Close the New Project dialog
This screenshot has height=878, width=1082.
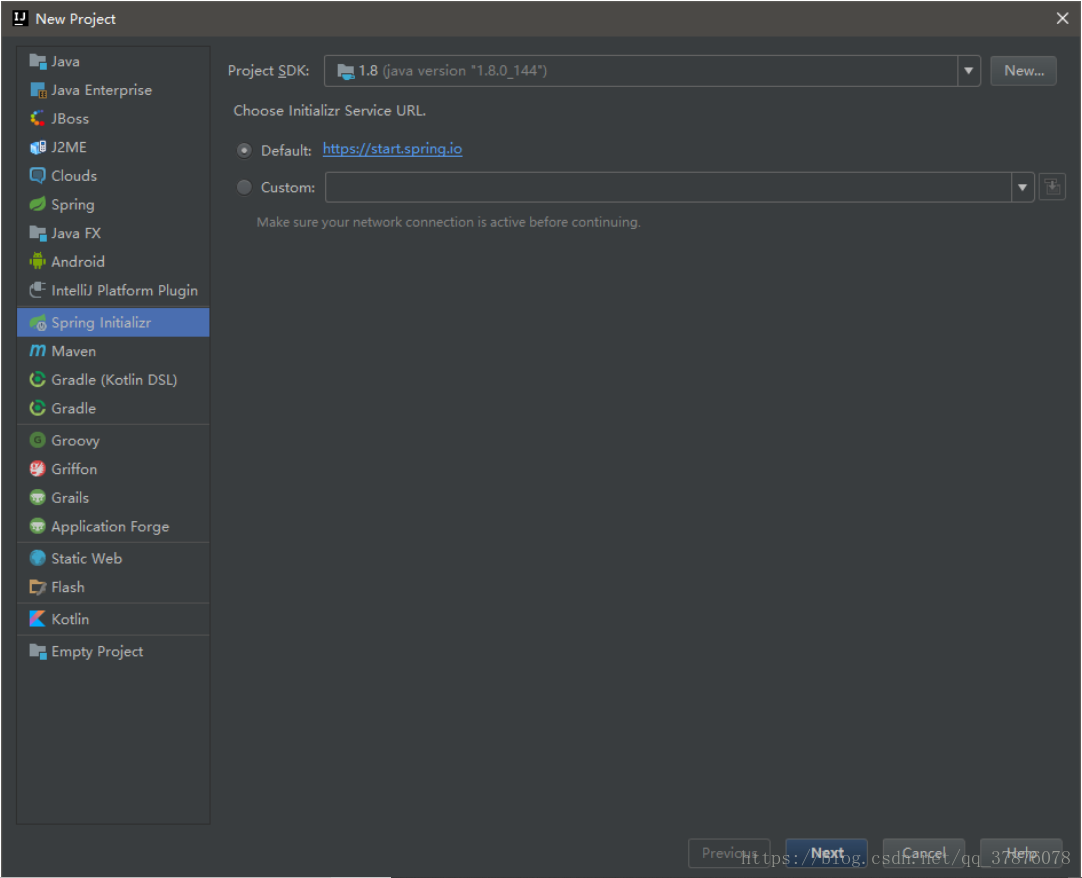1062,18
